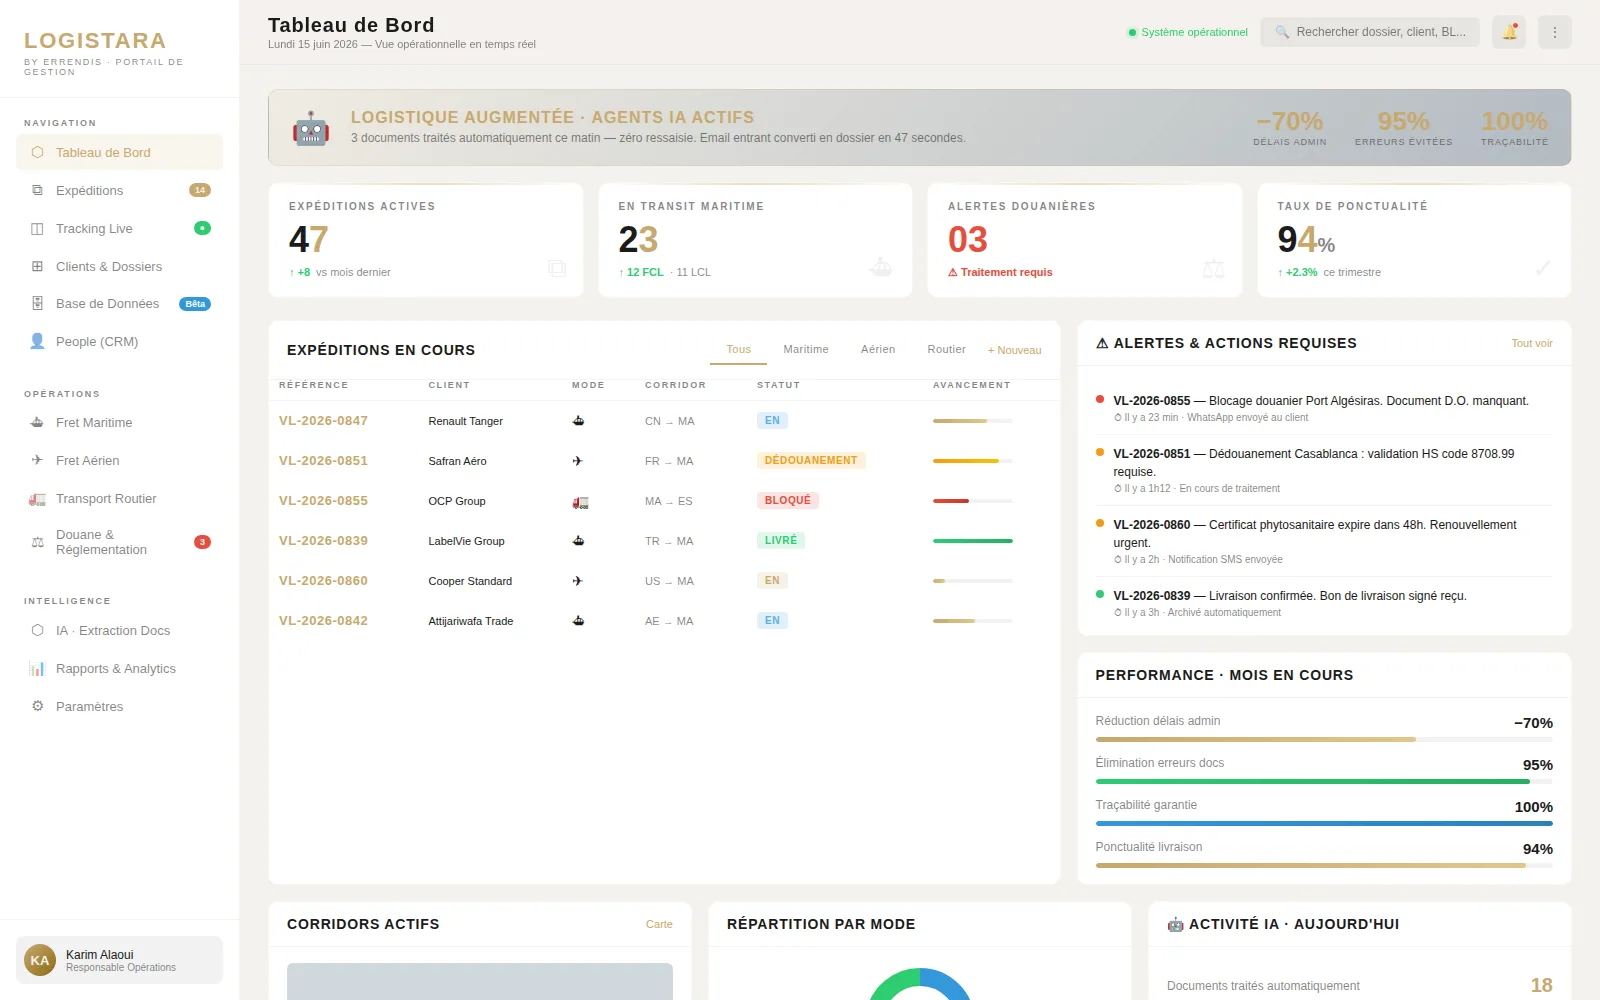Click the Fret Maritime ship icon
The image size is (1600, 1000).
(38, 423)
